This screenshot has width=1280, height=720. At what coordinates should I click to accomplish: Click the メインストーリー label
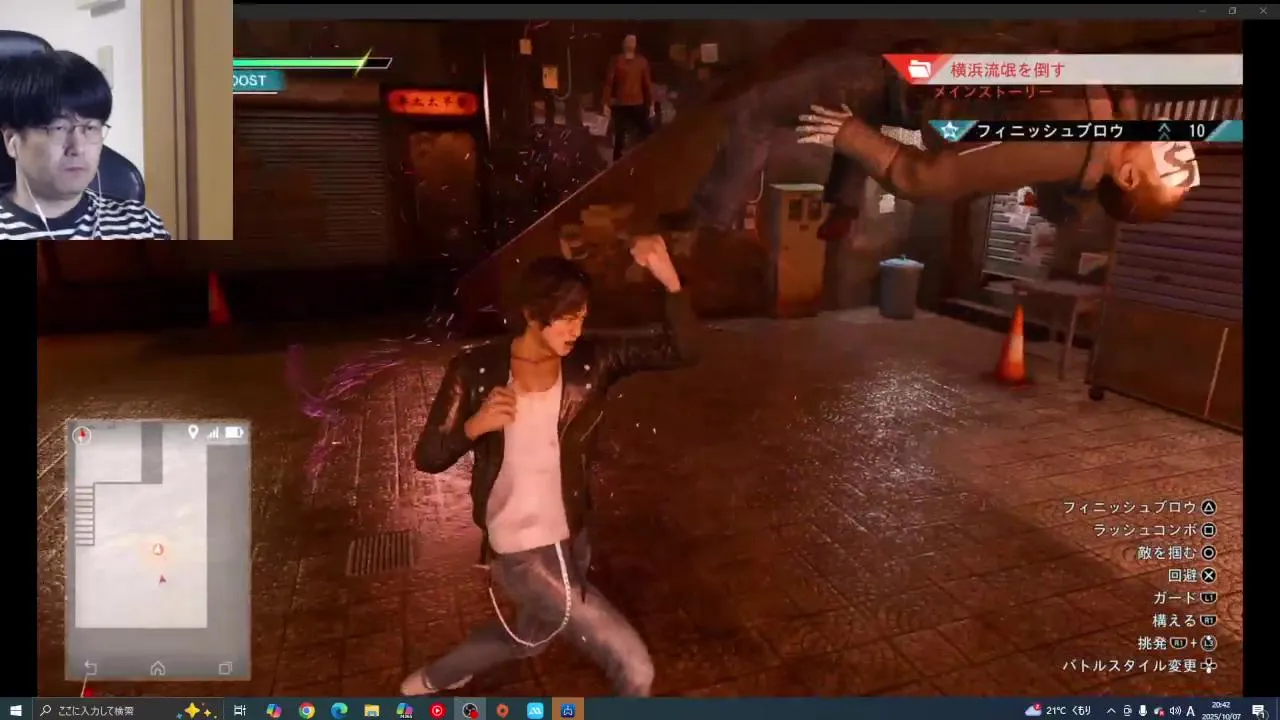pyautogui.click(x=992, y=92)
